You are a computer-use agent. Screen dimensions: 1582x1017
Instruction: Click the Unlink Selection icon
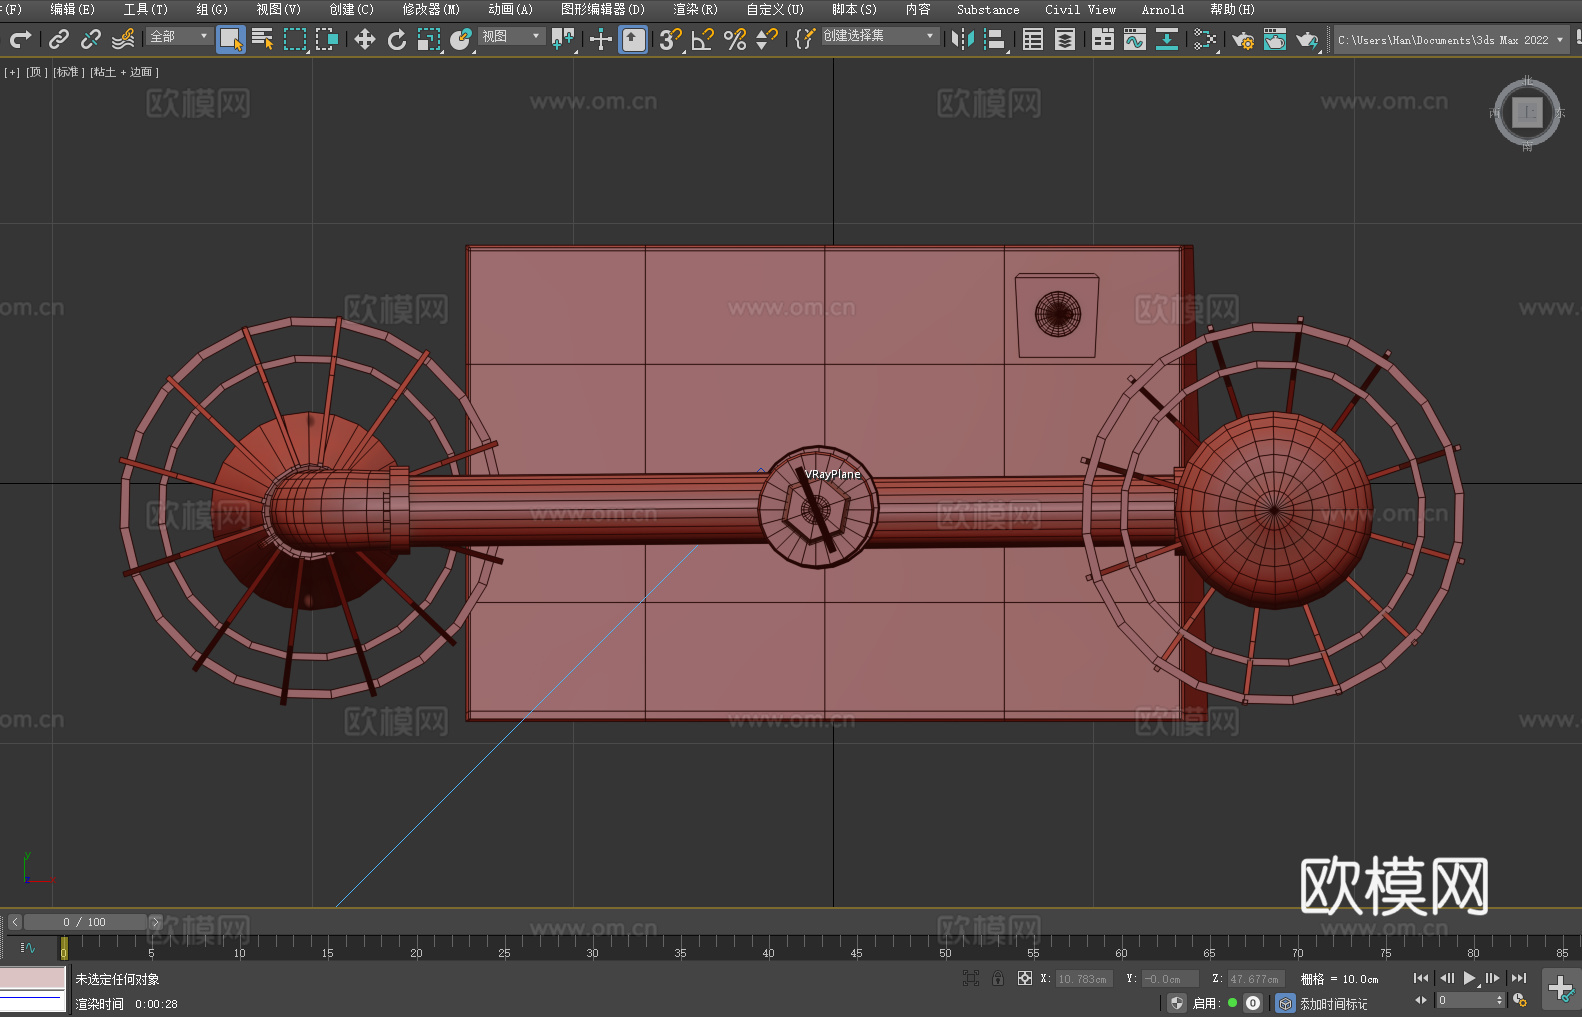click(x=91, y=39)
